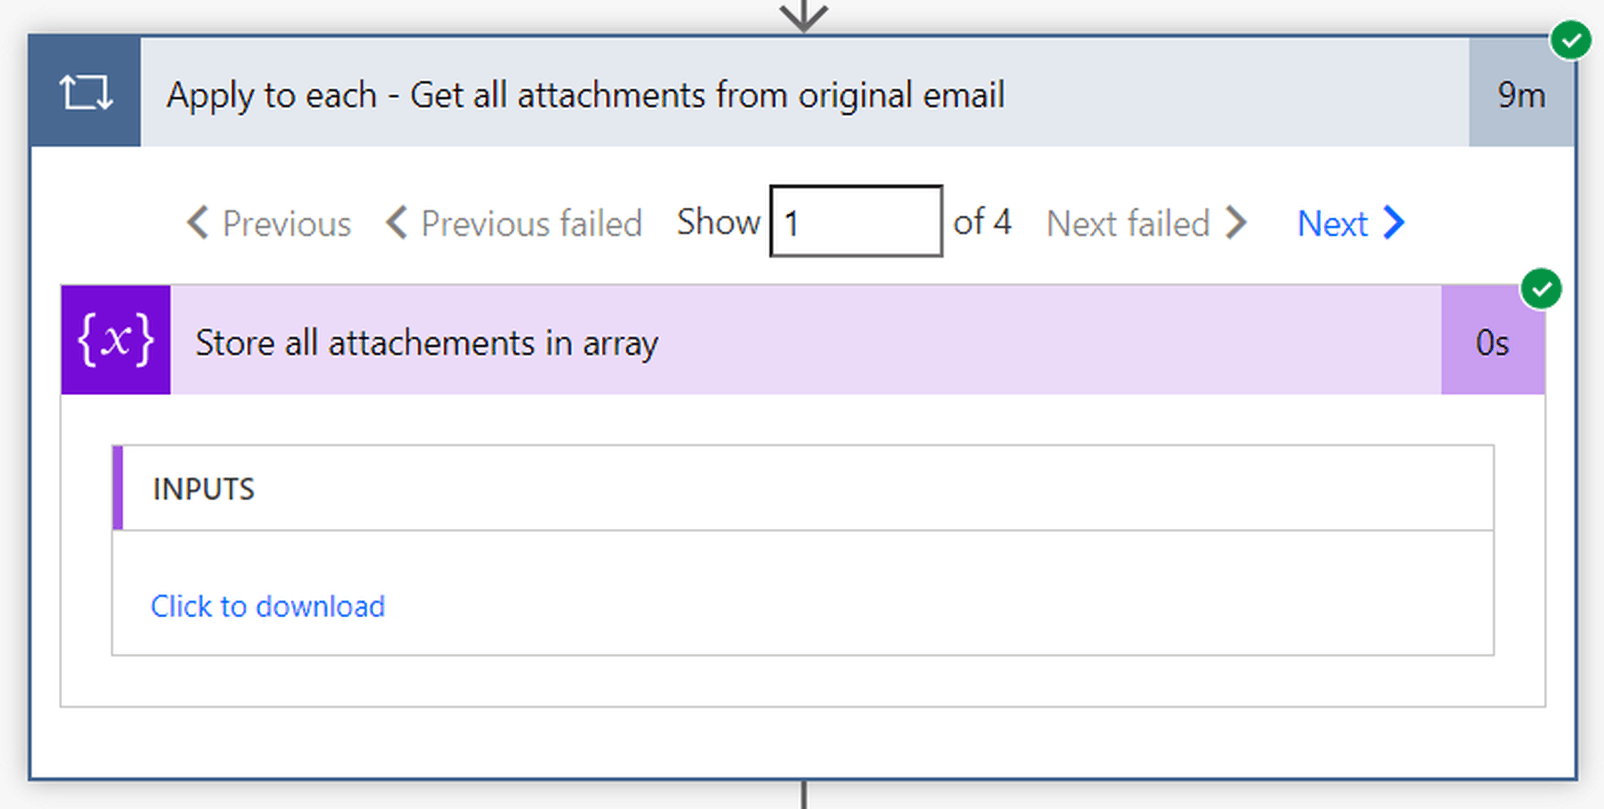Go to the Previous iteration
This screenshot has height=809, width=1604.
pos(286,224)
